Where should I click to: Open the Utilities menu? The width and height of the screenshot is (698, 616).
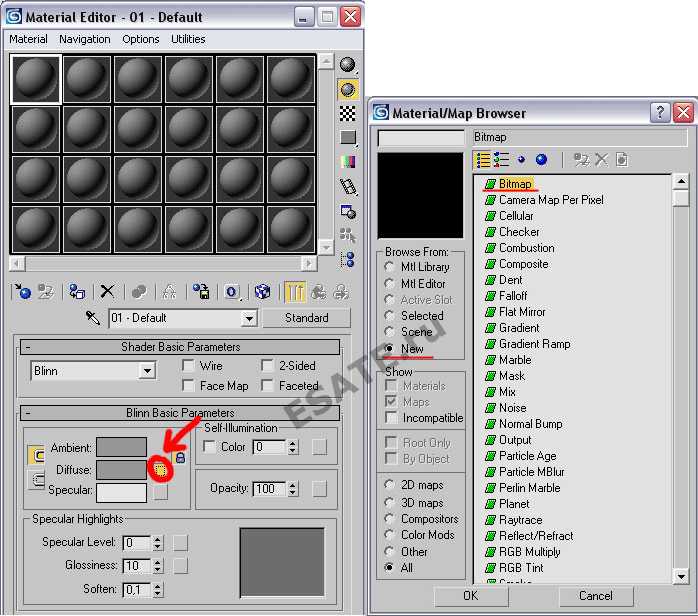pyautogui.click(x=188, y=39)
